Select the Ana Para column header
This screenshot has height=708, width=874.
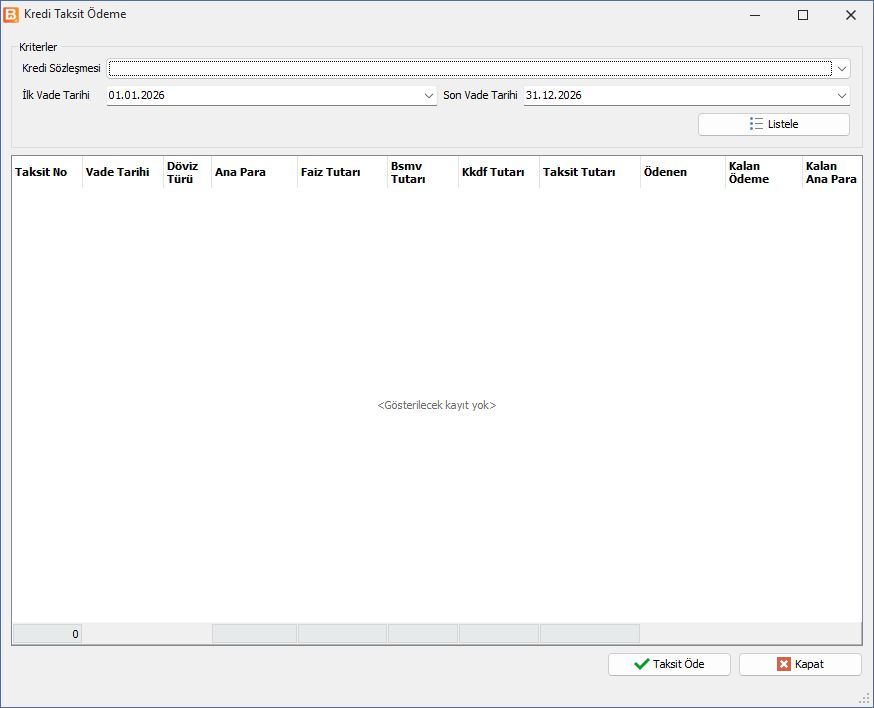point(254,172)
